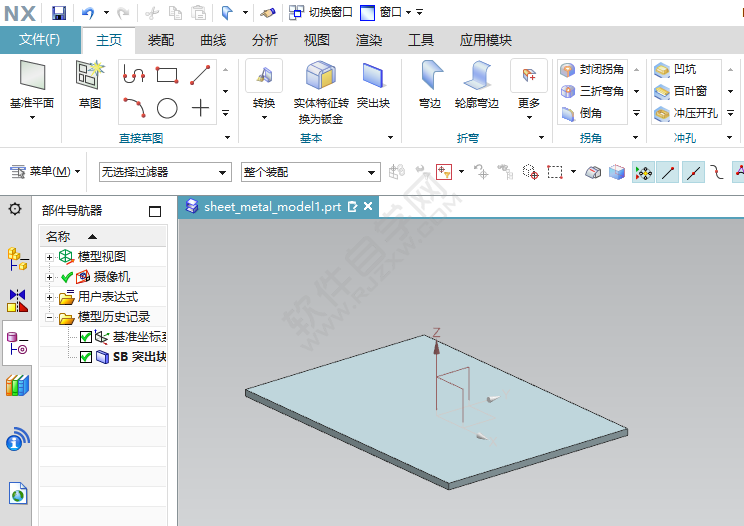
Task: Click Closed Corner (封闭拐角) tool
Action: (x=592, y=69)
